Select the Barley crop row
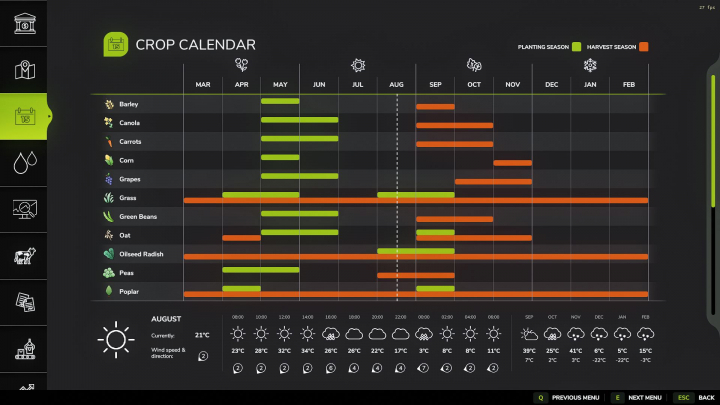Image resolution: width=720 pixels, height=405 pixels. (x=128, y=104)
